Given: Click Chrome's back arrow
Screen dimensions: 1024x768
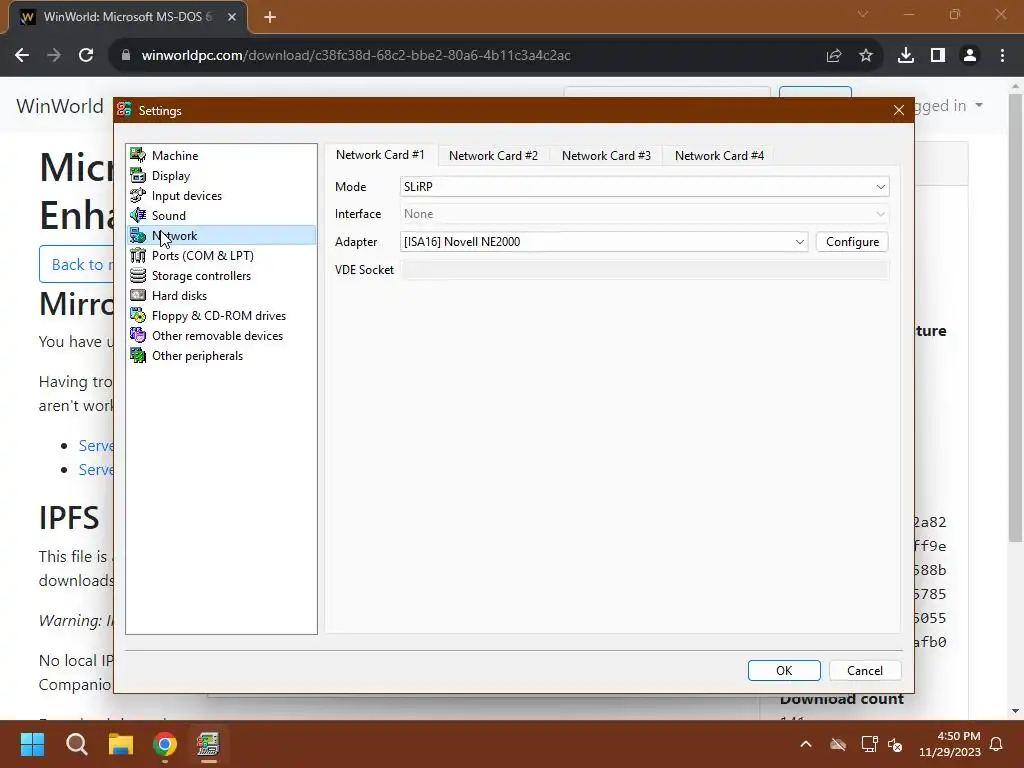Looking at the screenshot, I should [22, 56].
